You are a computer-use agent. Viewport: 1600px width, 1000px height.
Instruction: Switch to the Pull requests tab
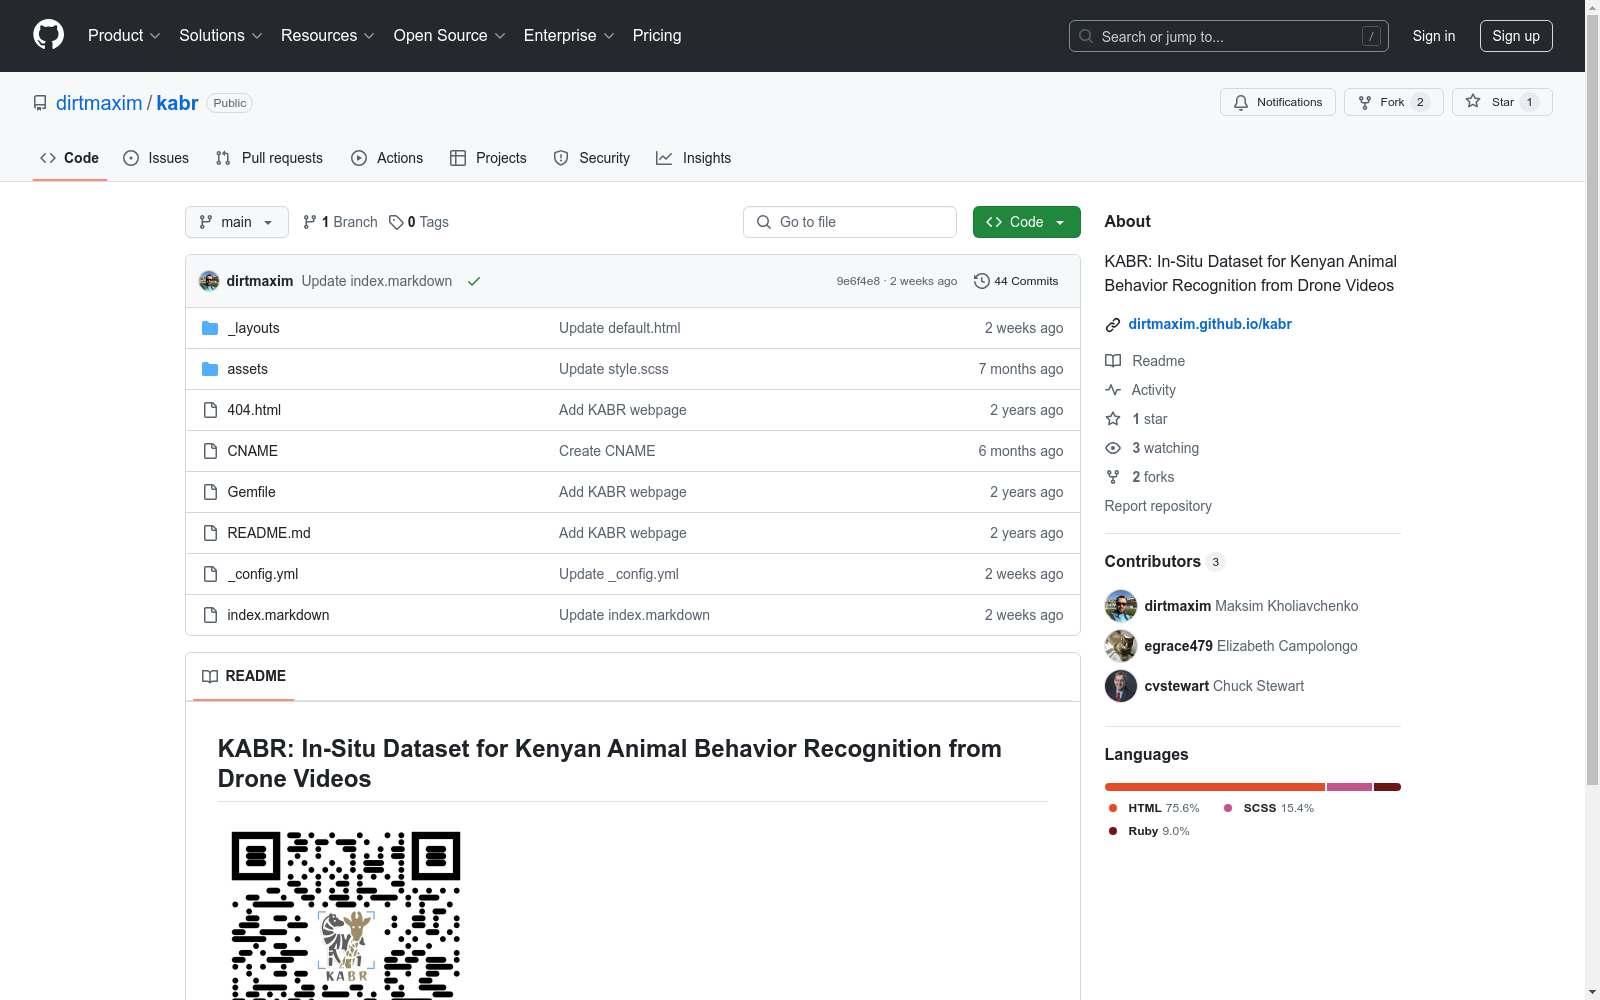pyautogui.click(x=269, y=158)
